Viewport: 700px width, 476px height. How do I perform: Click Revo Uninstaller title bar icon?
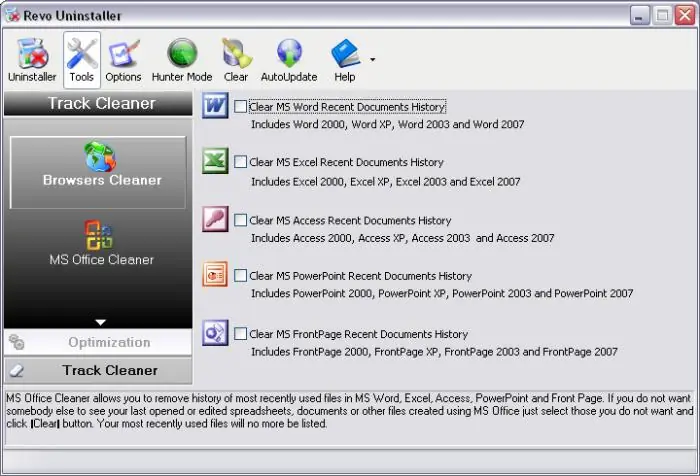12,15
